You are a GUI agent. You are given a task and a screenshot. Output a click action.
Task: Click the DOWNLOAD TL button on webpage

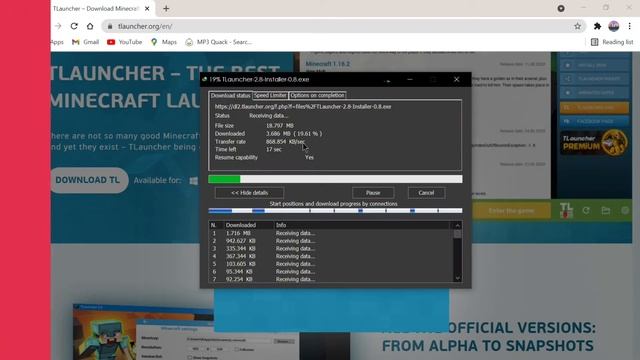click(88, 180)
